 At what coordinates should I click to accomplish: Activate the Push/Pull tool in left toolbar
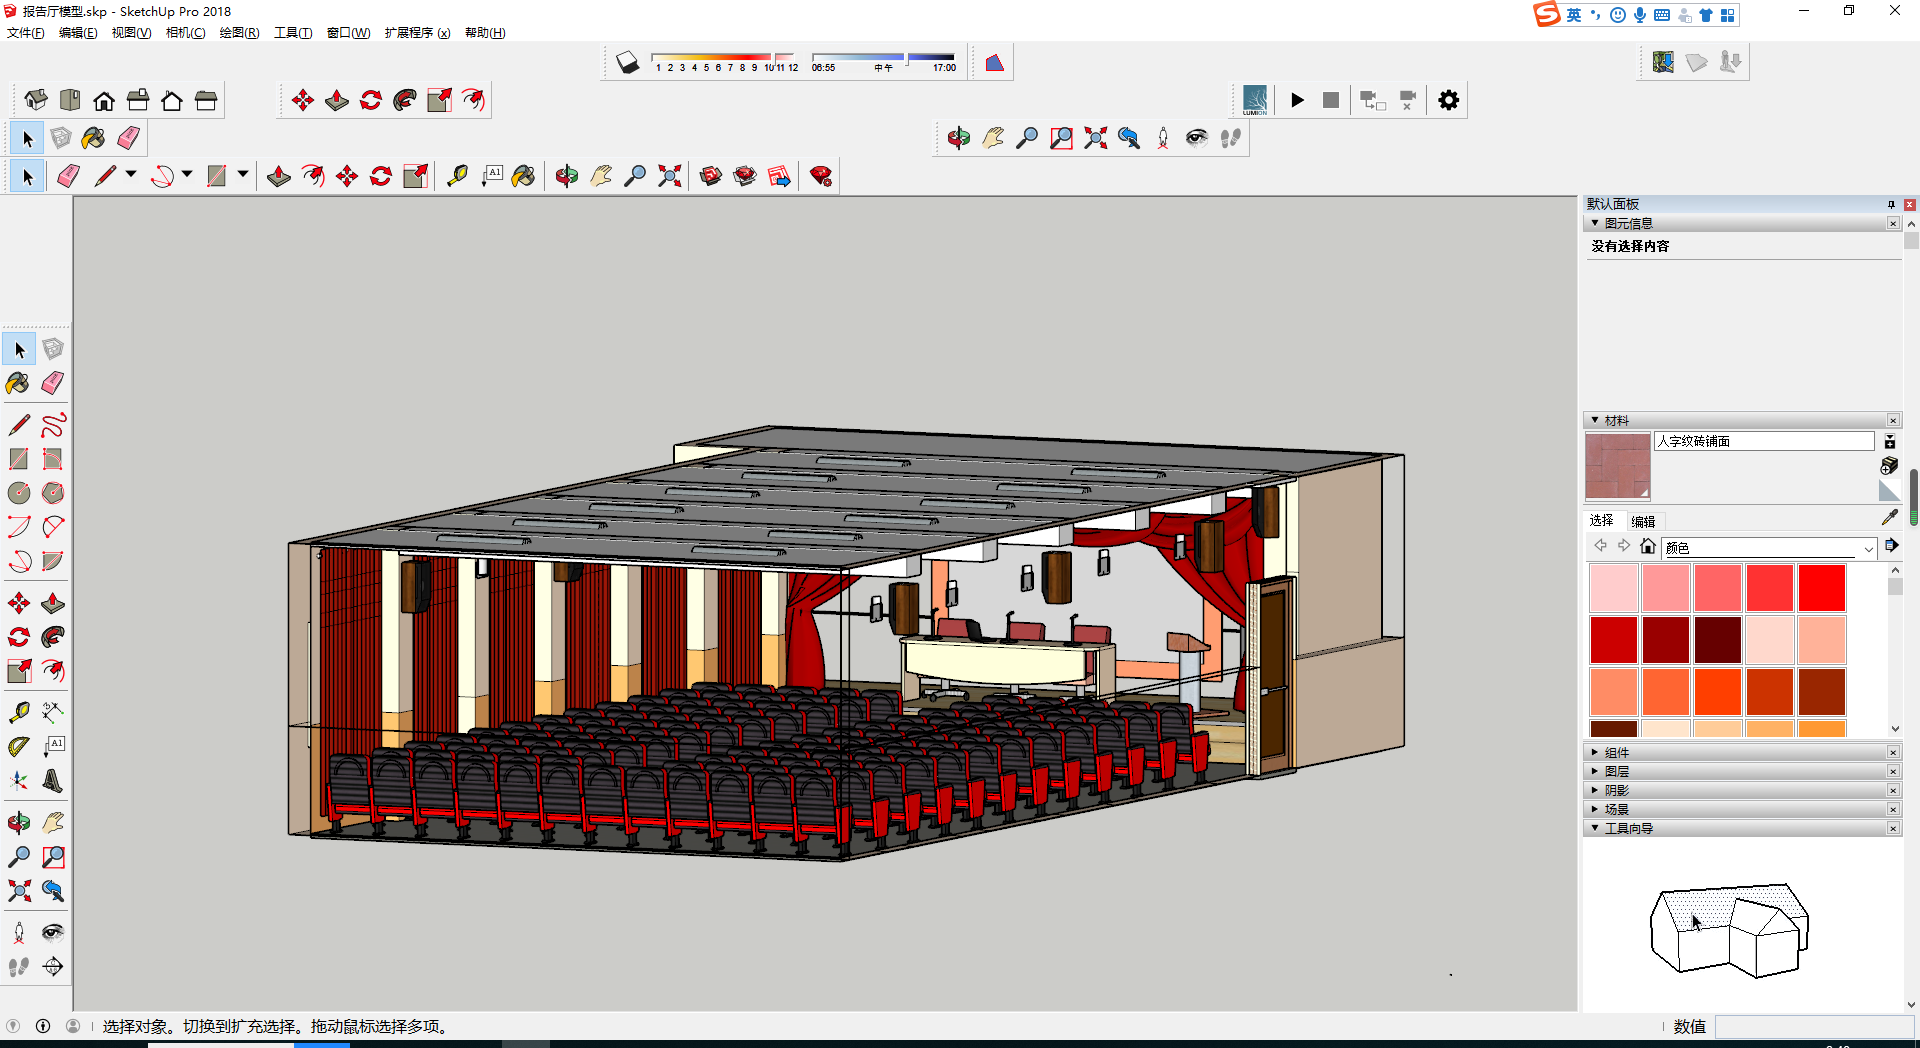pos(53,603)
